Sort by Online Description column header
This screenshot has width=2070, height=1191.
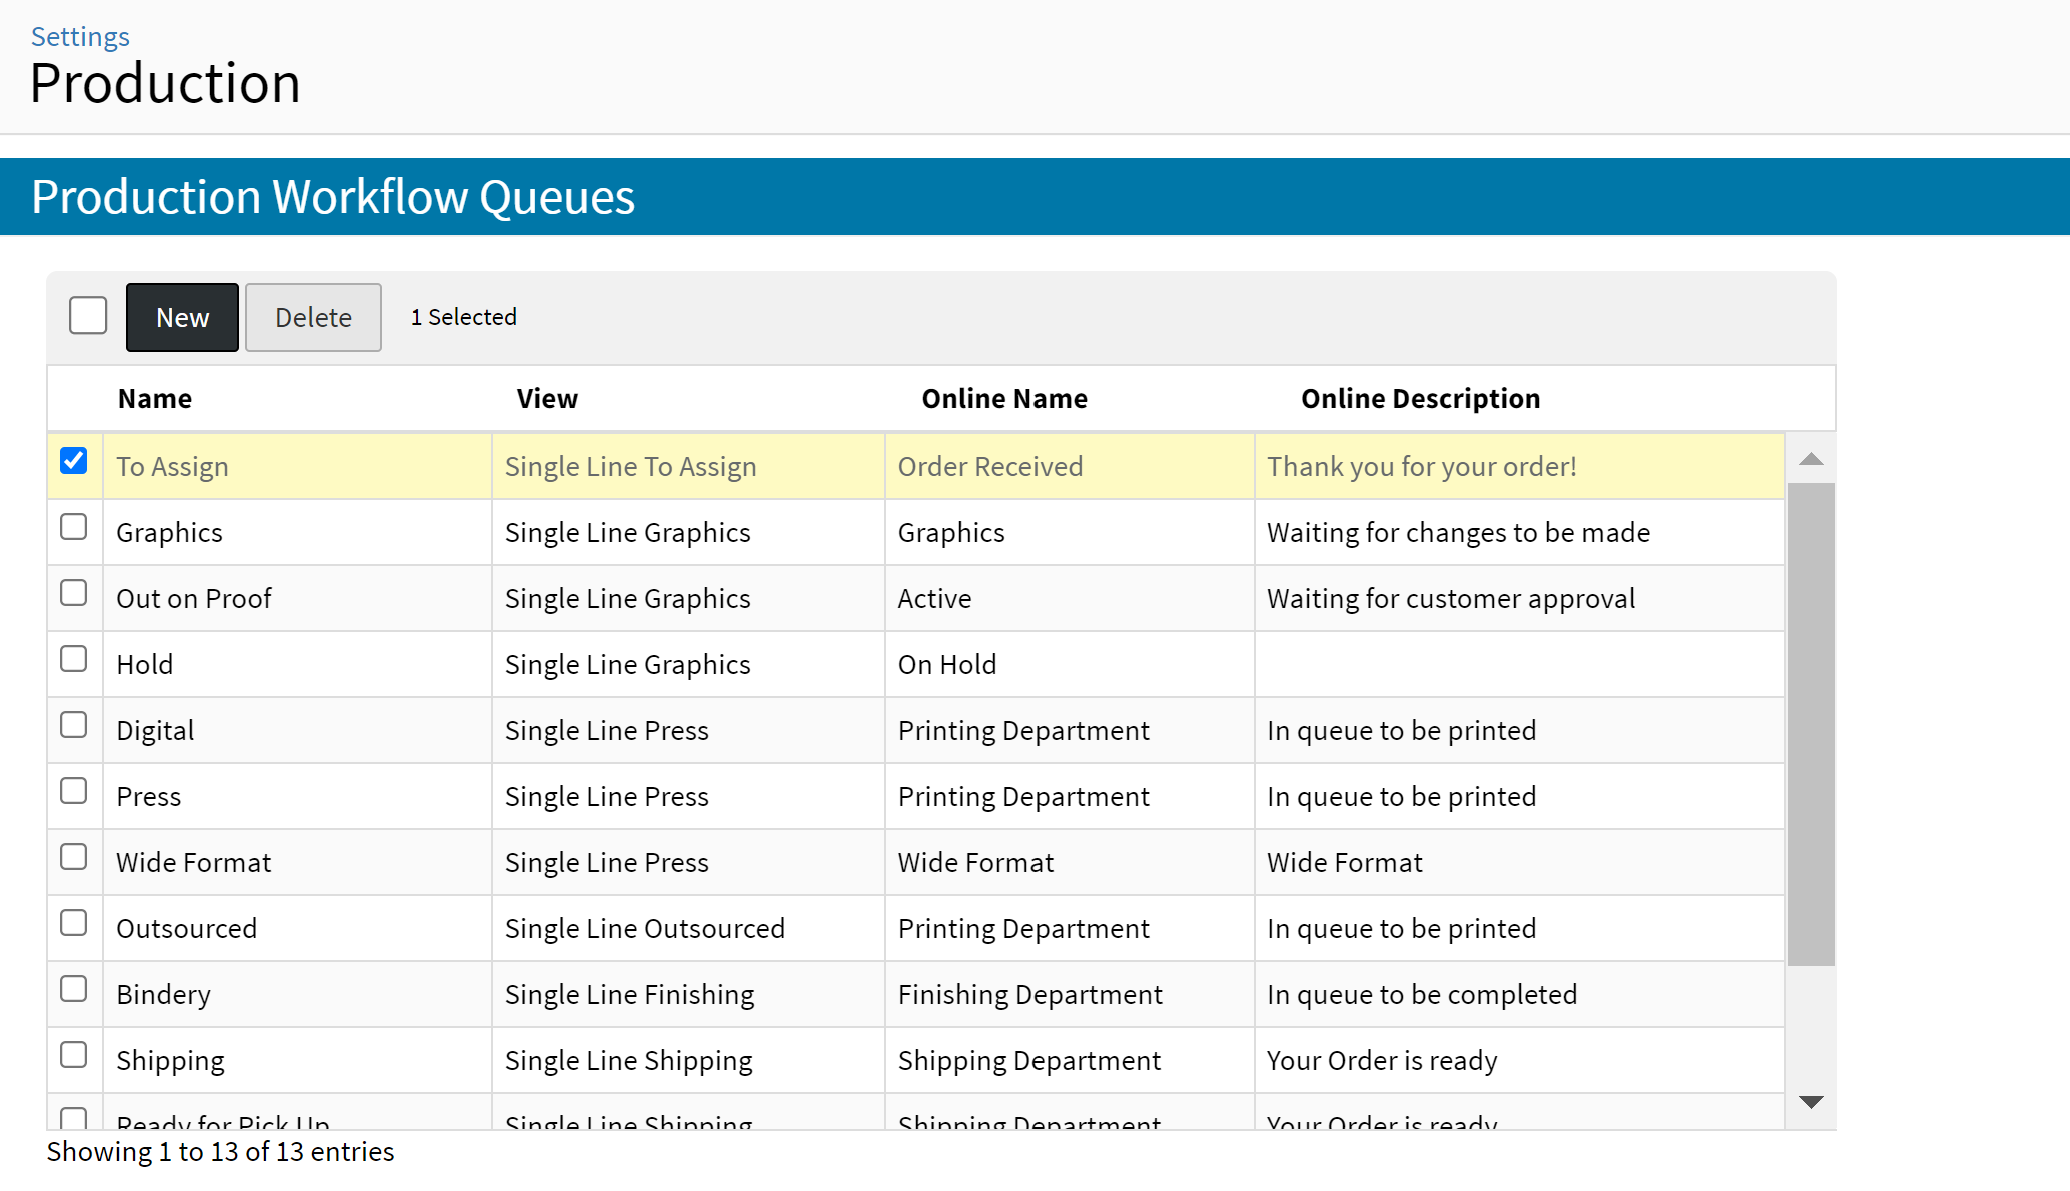[x=1420, y=399]
